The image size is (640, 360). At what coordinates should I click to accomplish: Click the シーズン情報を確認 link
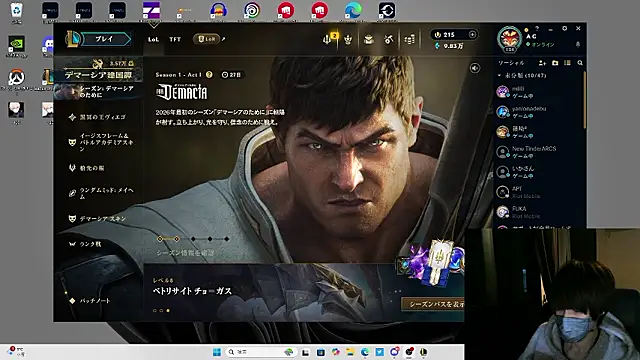(x=185, y=253)
